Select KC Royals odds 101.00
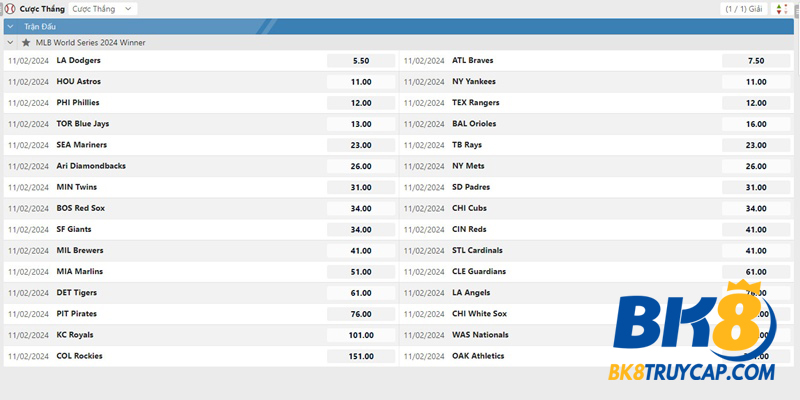This screenshot has height=400, width=800. [x=361, y=336]
